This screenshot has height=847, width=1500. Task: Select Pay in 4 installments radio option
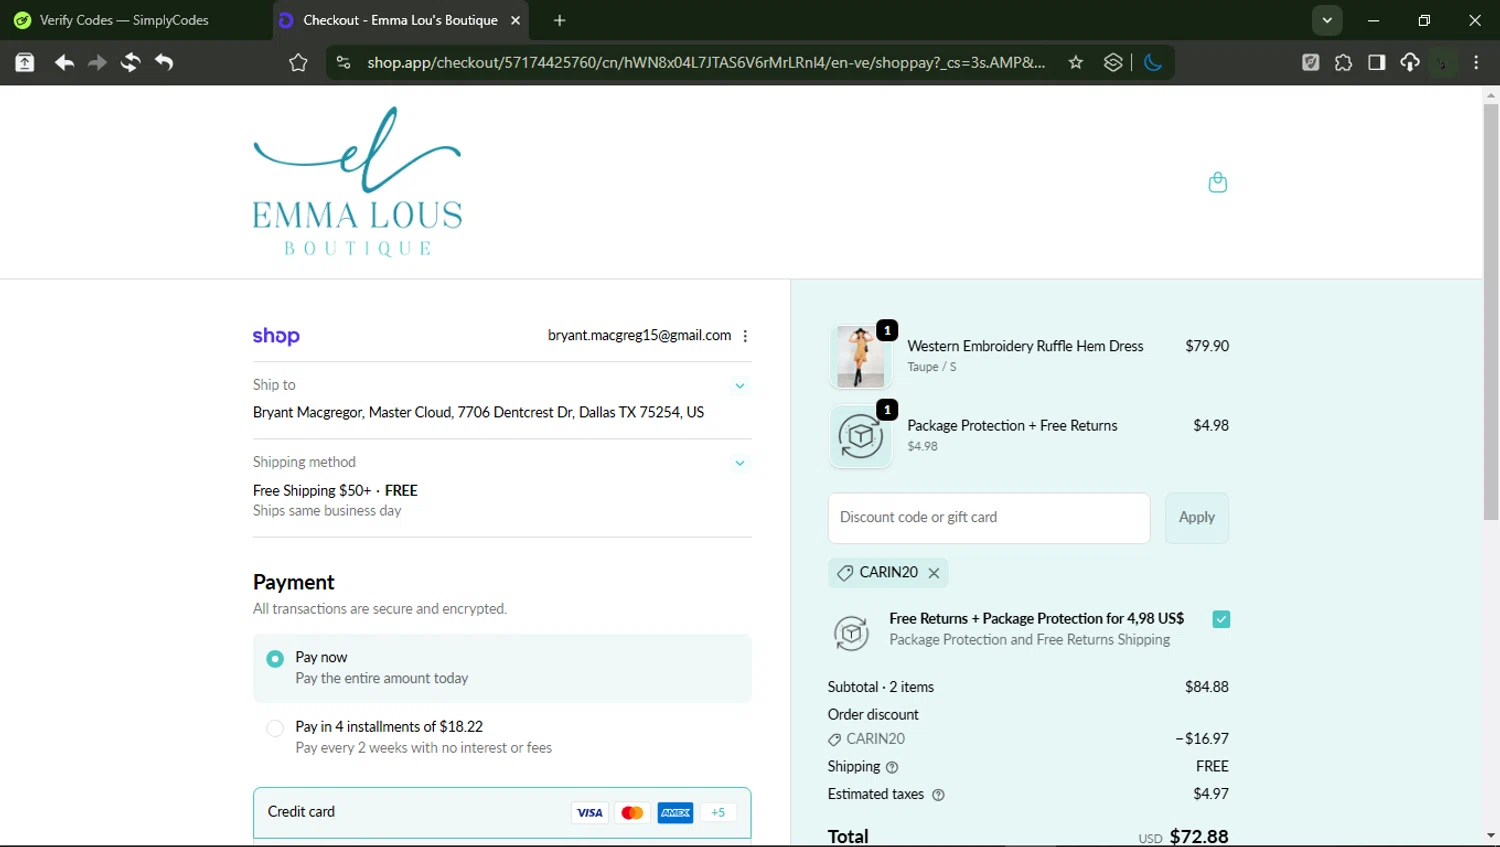click(275, 728)
